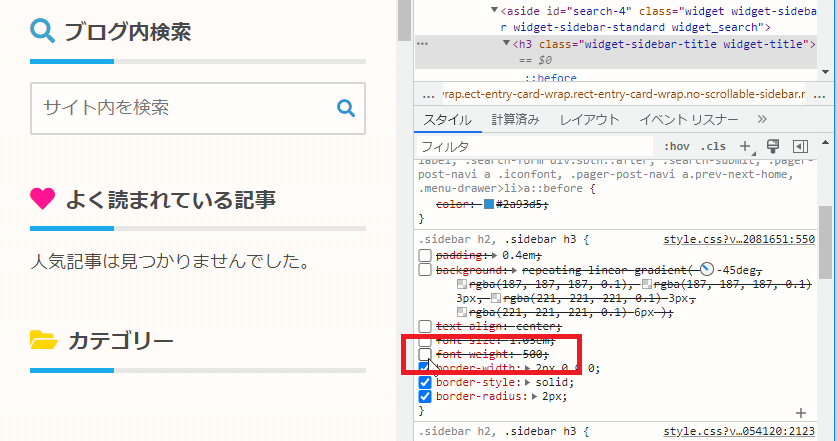The width and height of the screenshot is (838, 441).
Task: Click the paint roller element state icon
Action: tap(772, 146)
